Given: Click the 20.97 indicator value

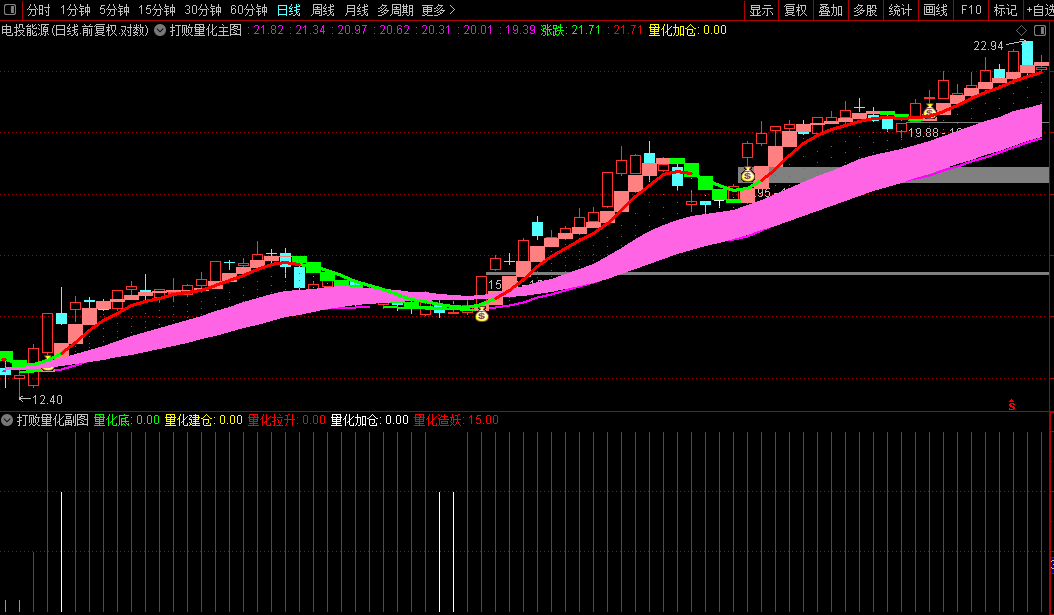Looking at the screenshot, I should [353, 30].
